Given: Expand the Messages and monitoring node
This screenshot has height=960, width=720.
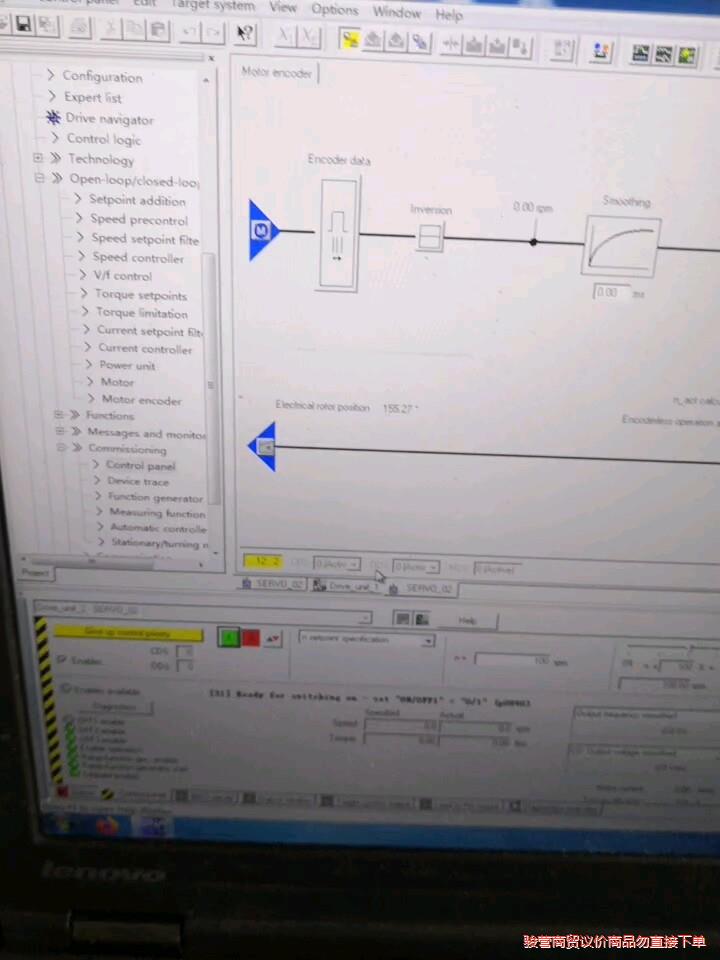Looking at the screenshot, I should [x=60, y=431].
